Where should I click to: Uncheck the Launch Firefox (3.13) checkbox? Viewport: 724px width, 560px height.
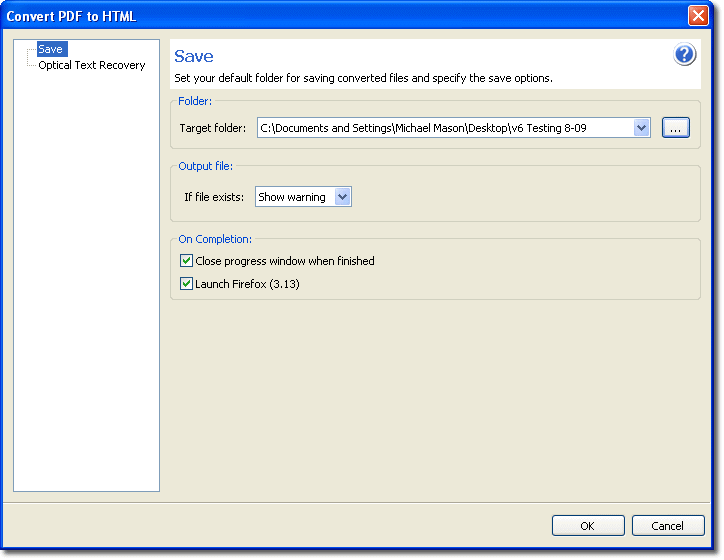tap(186, 284)
